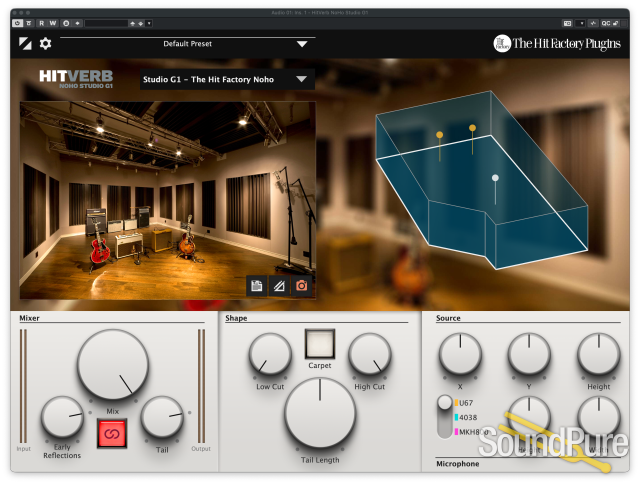This screenshot has height=484, width=640.
Task: Click the Source Y position knob
Action: 529,354
